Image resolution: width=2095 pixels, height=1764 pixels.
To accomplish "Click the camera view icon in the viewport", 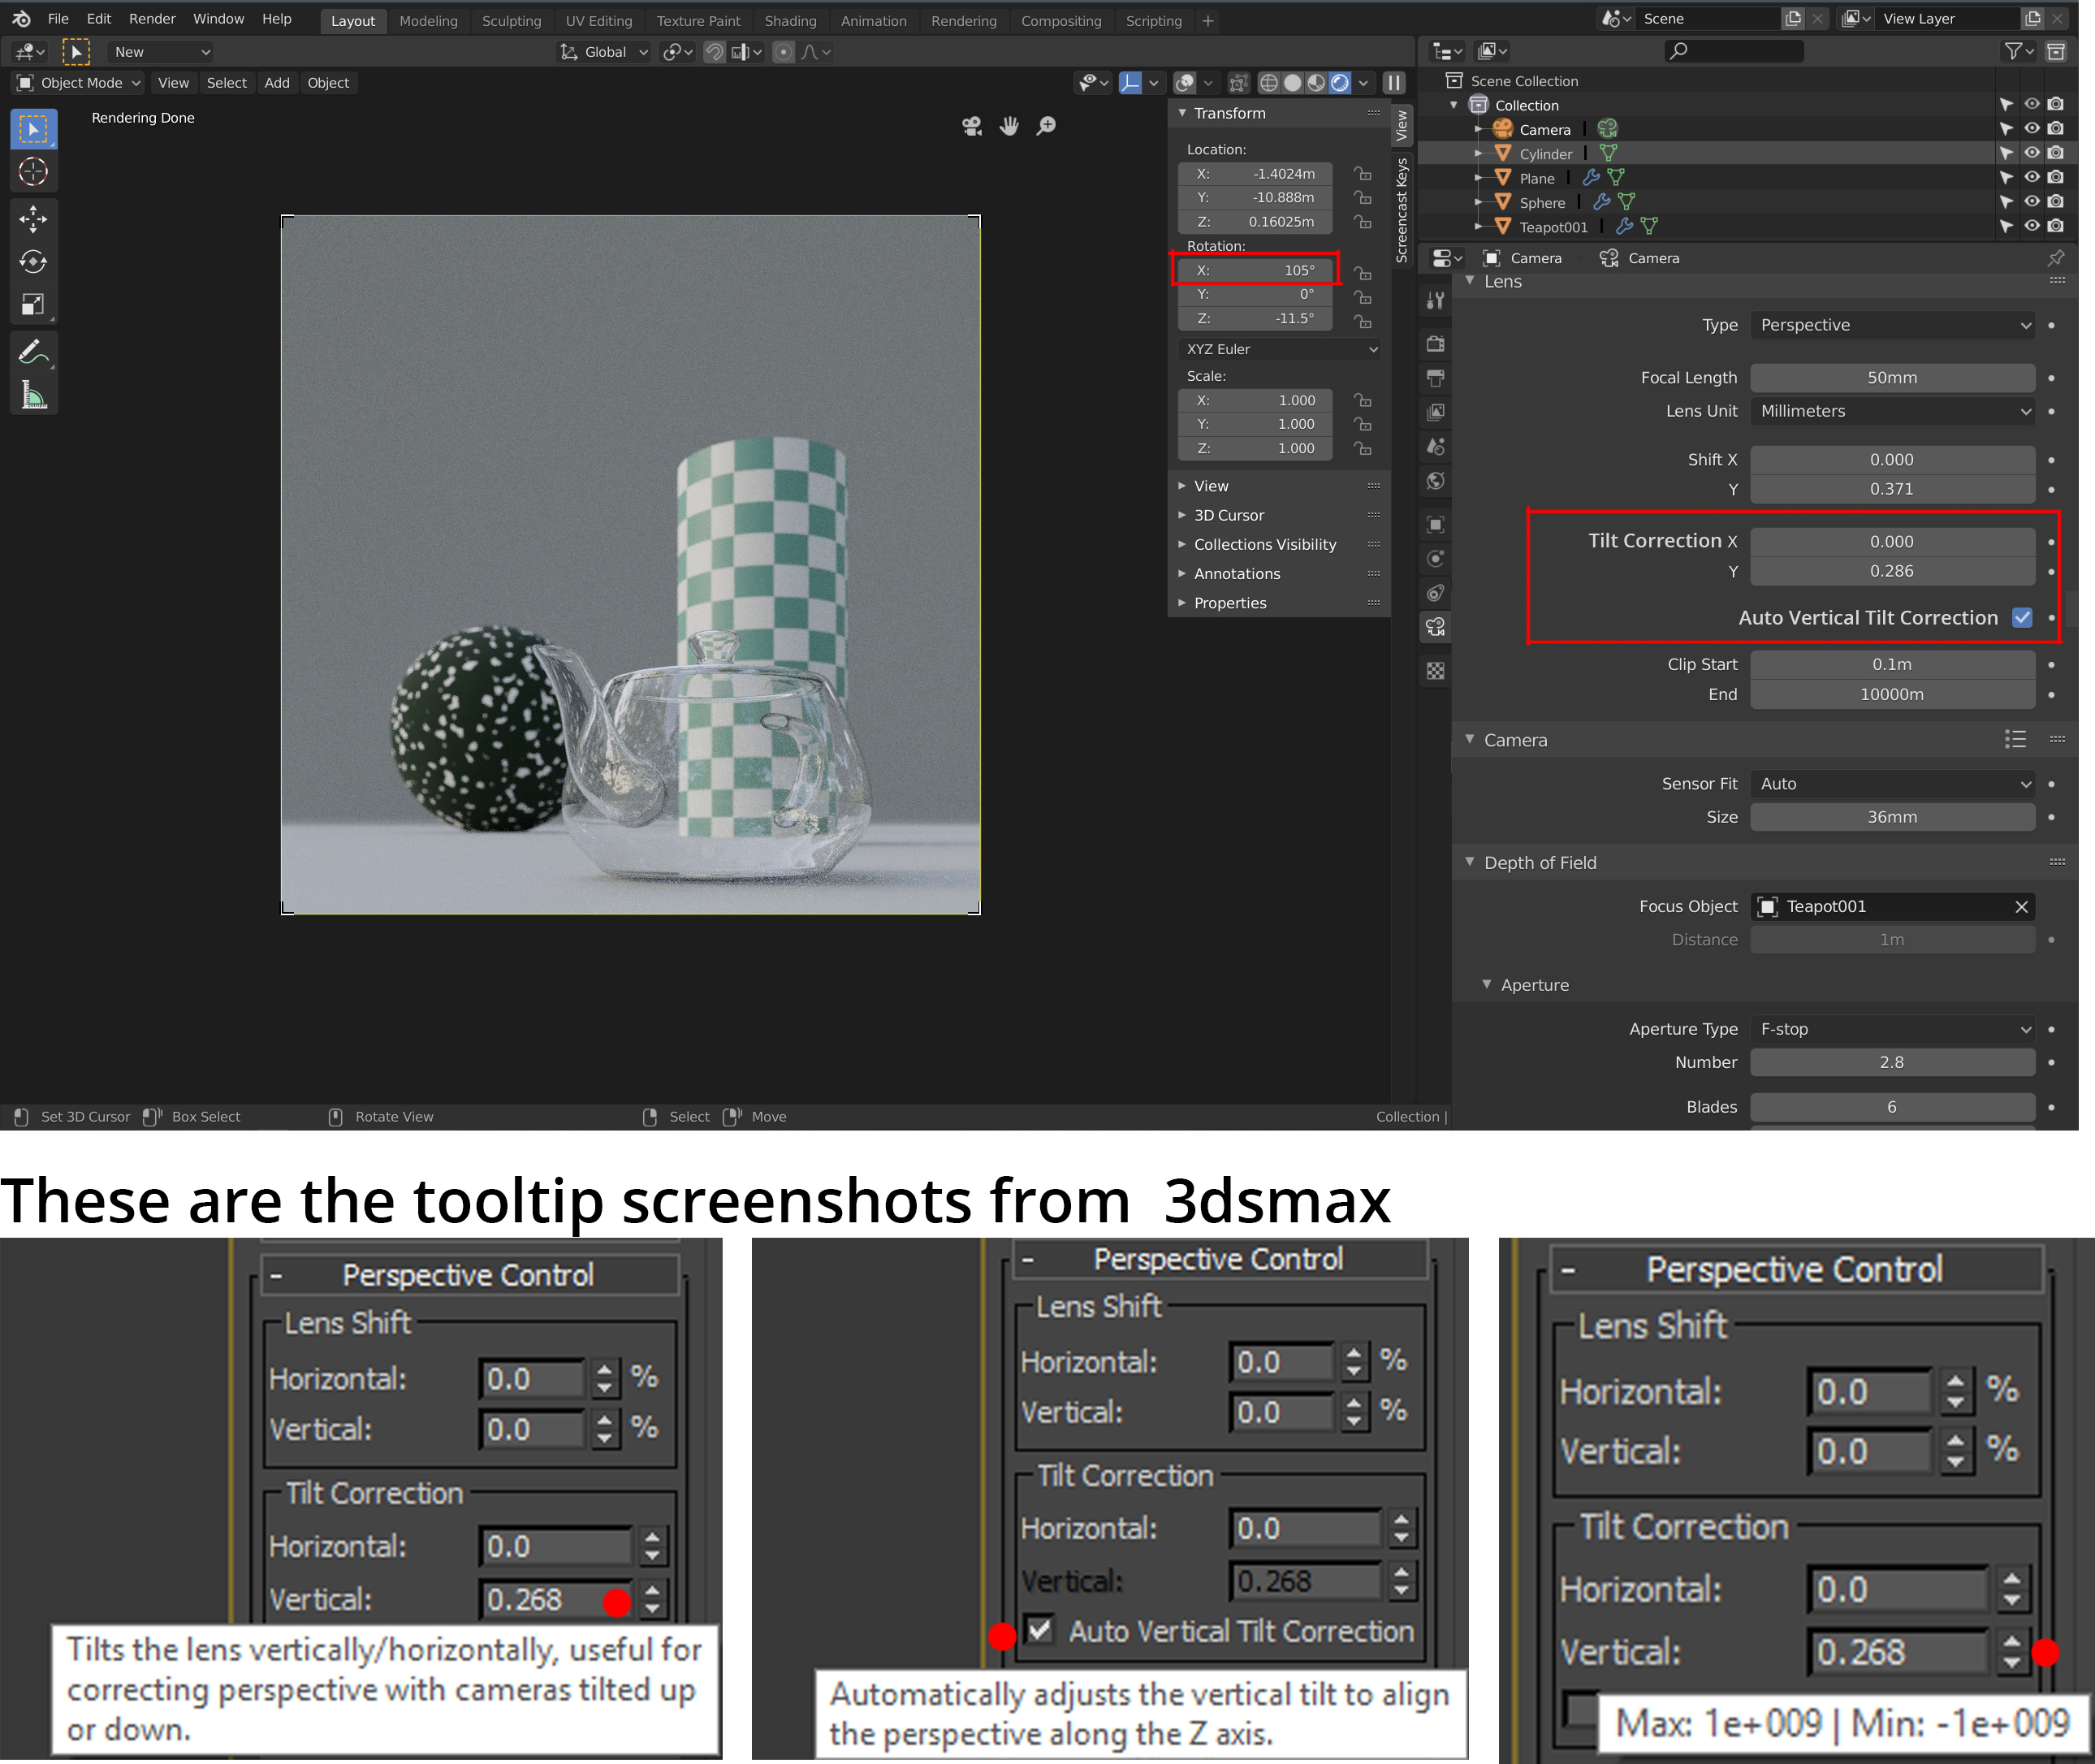I will [972, 126].
